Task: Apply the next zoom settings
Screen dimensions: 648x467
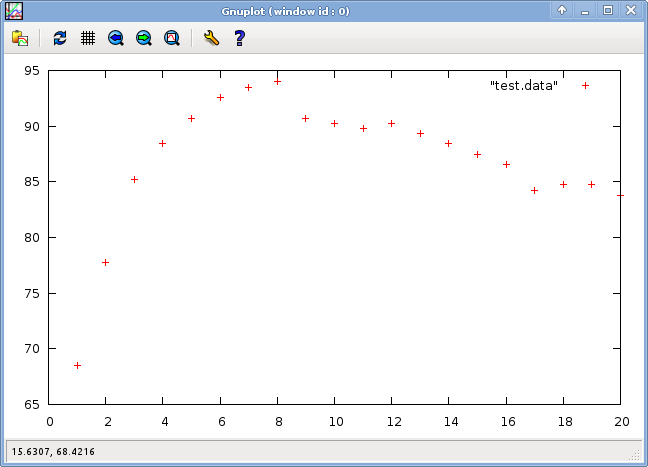Action: tap(144, 38)
